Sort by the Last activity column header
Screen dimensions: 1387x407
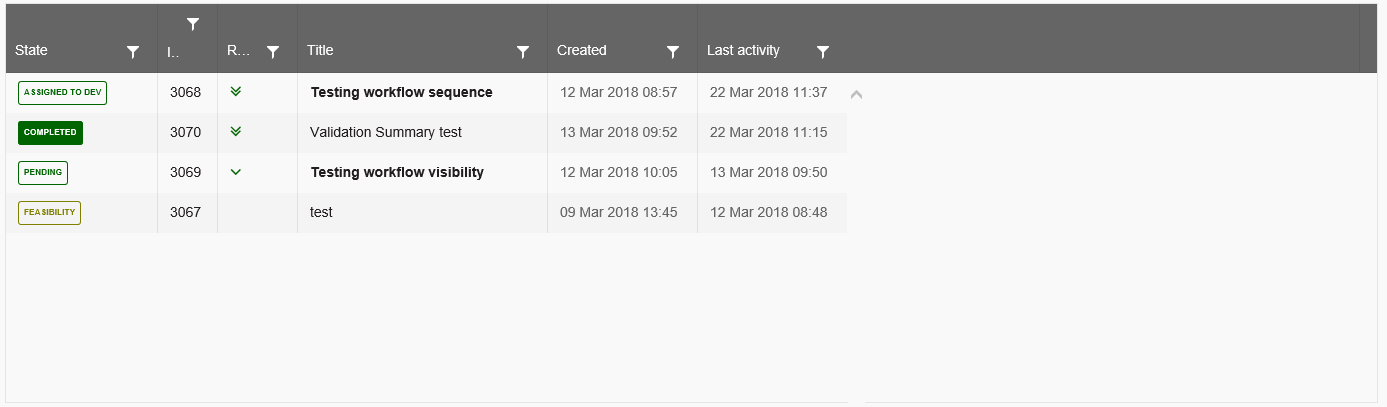click(743, 50)
